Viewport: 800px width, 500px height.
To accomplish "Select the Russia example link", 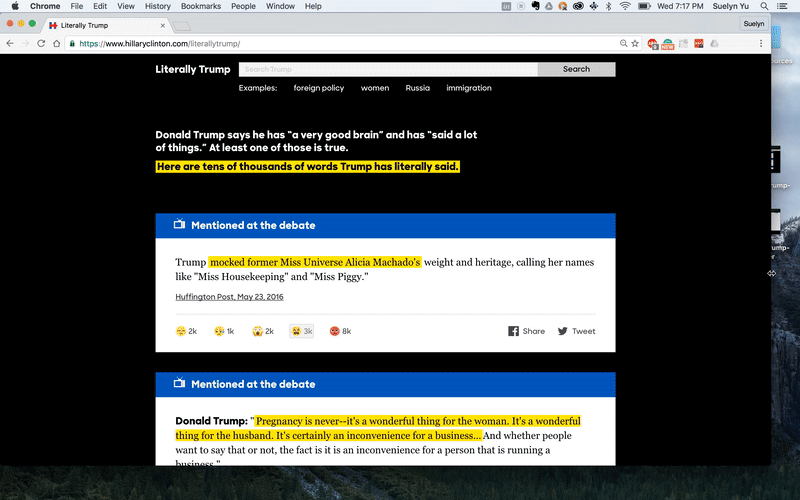I will tap(418, 88).
